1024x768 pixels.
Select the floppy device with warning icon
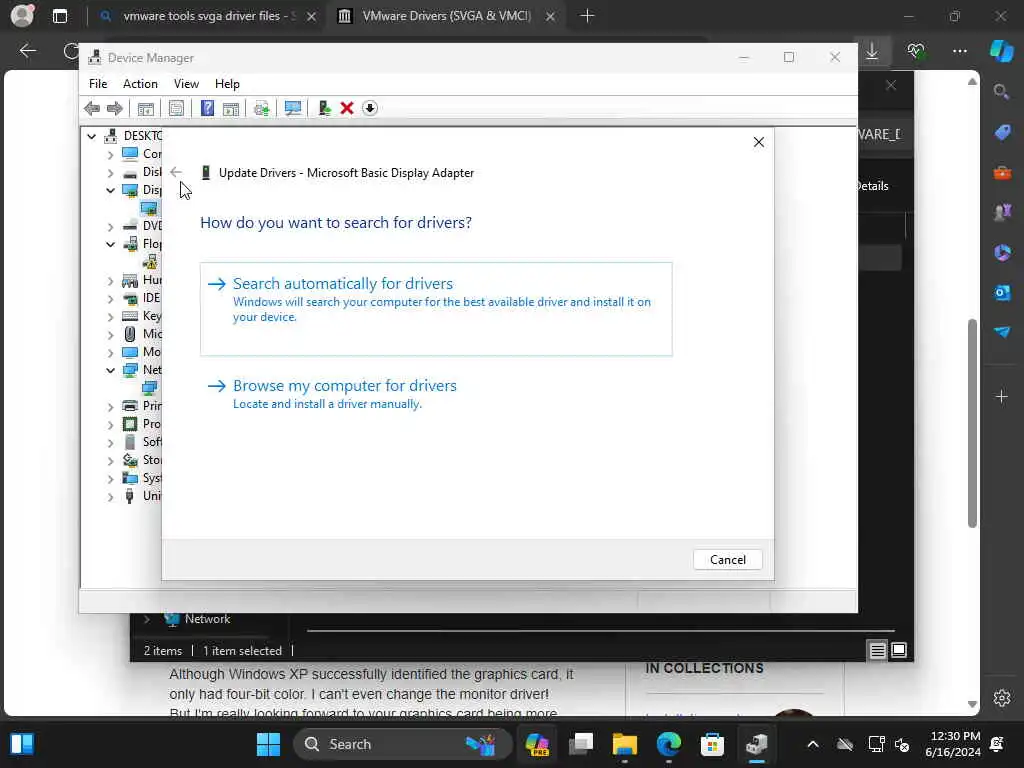click(x=150, y=262)
